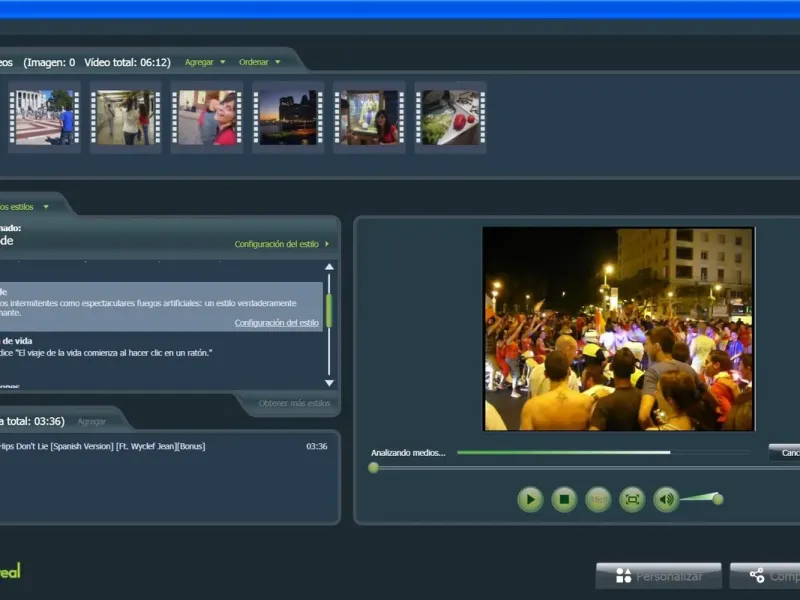Cancel the media analysis

point(784,453)
